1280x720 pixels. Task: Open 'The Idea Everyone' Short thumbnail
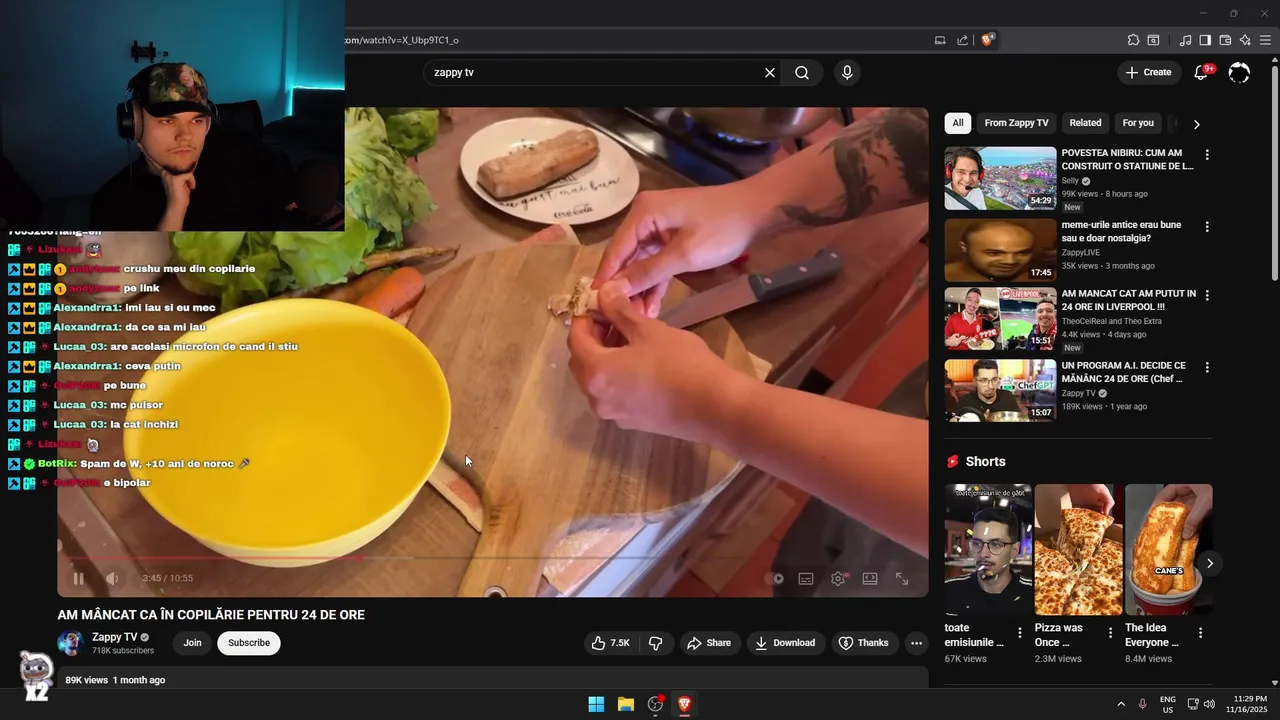[1168, 549]
